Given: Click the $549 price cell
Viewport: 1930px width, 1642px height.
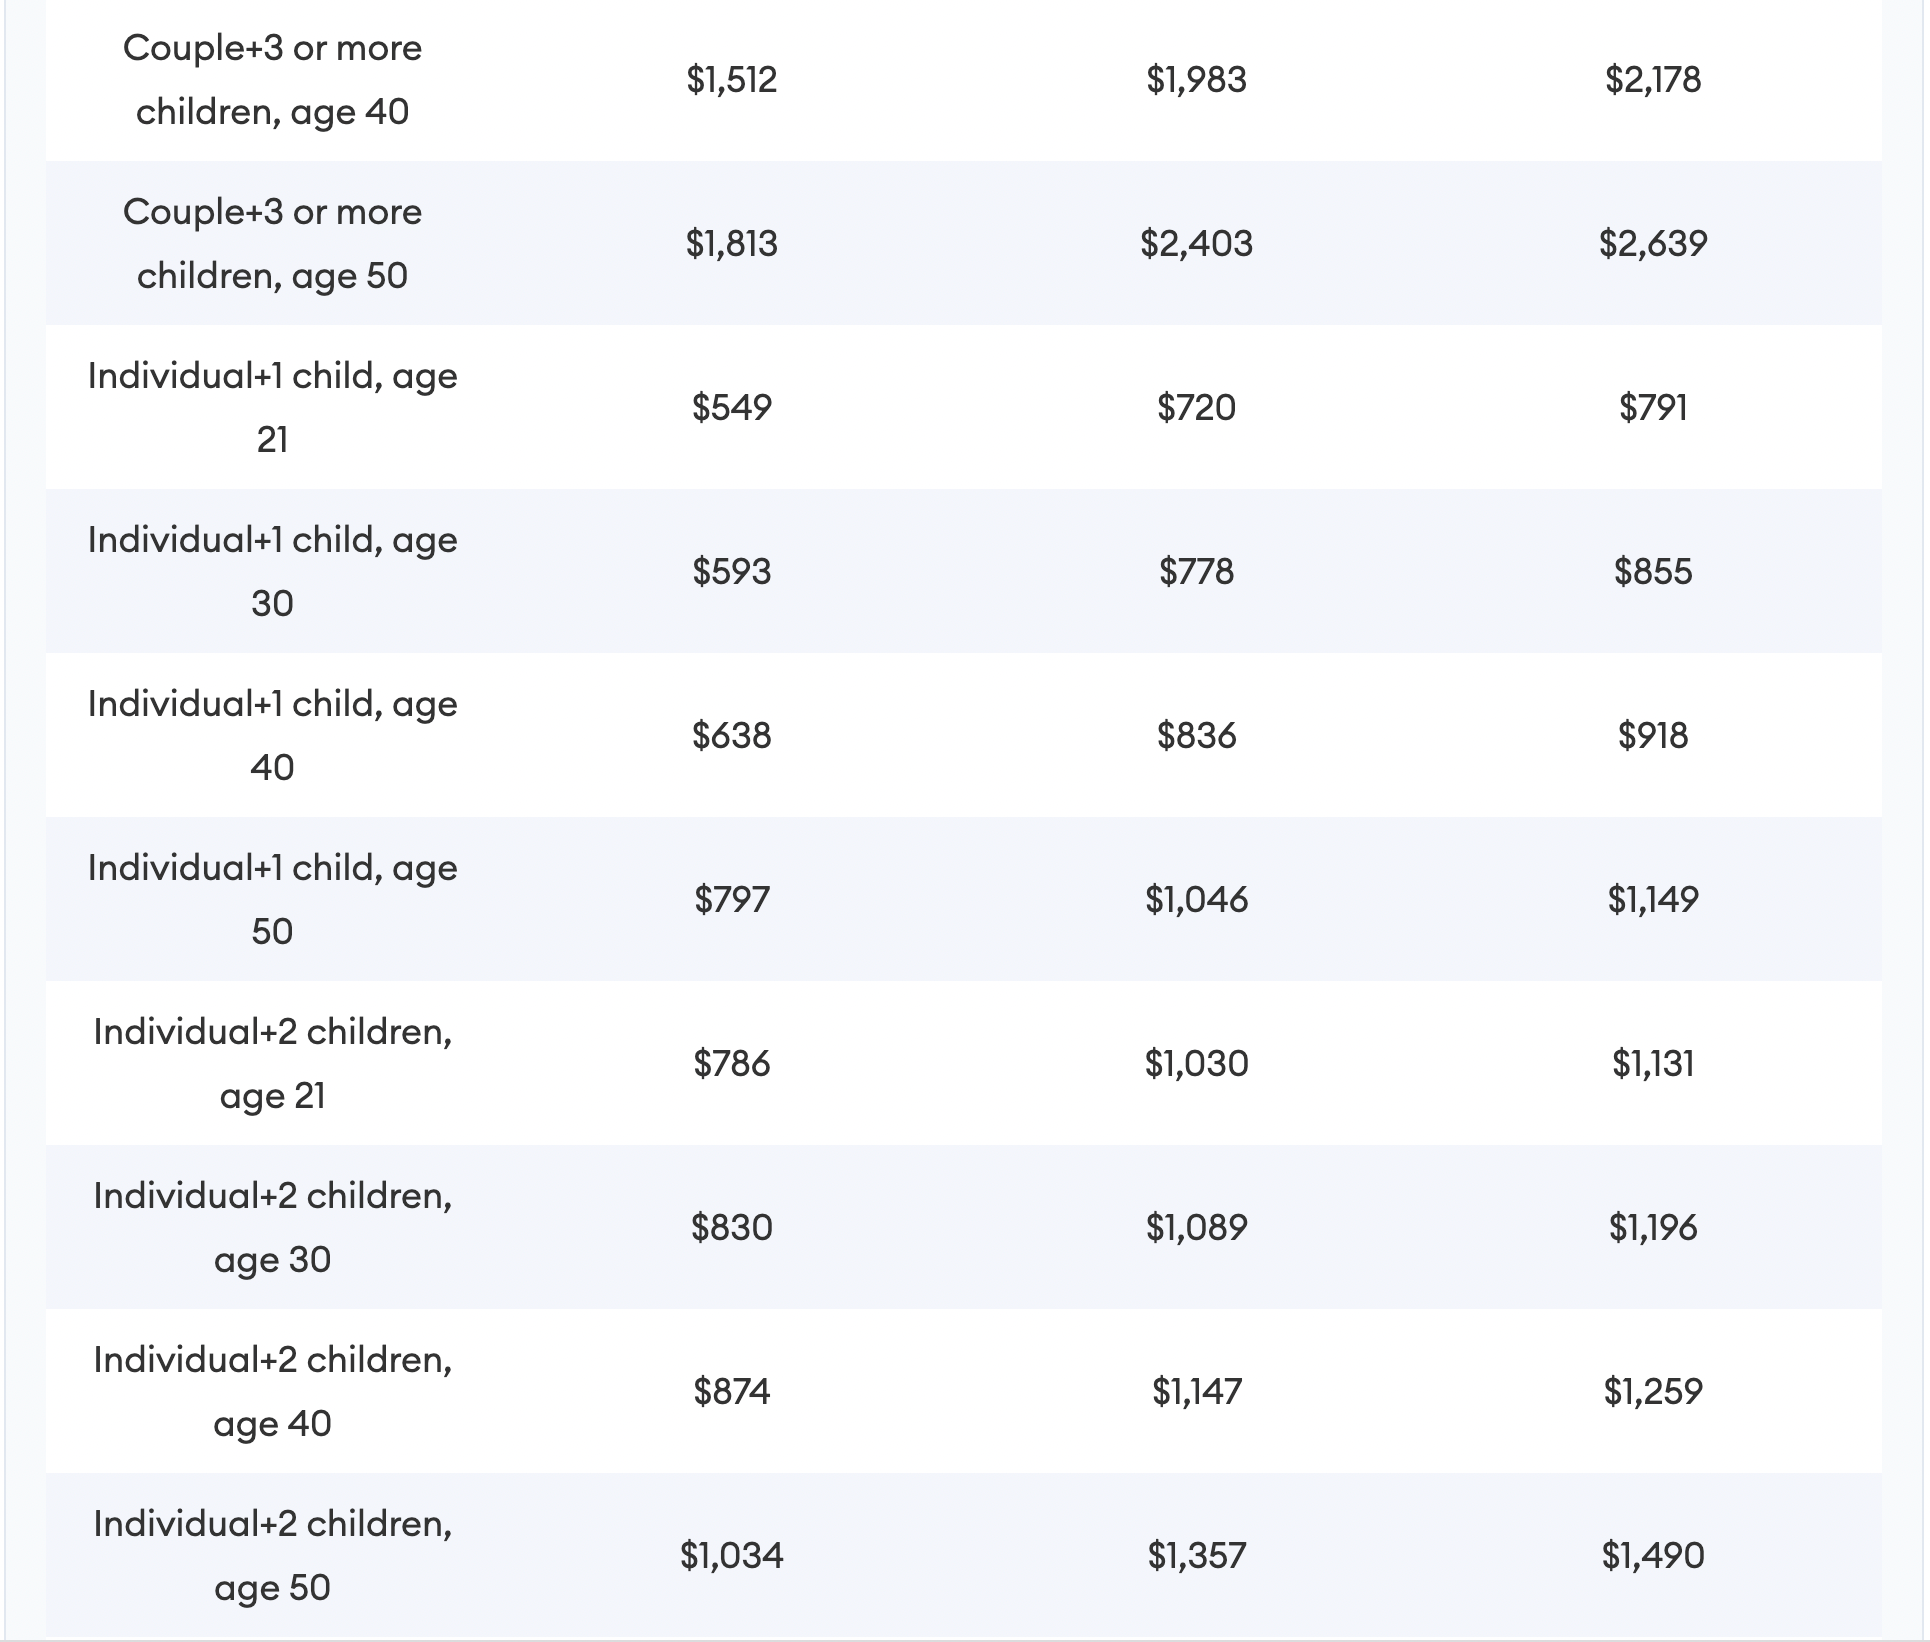Looking at the screenshot, I should (731, 408).
